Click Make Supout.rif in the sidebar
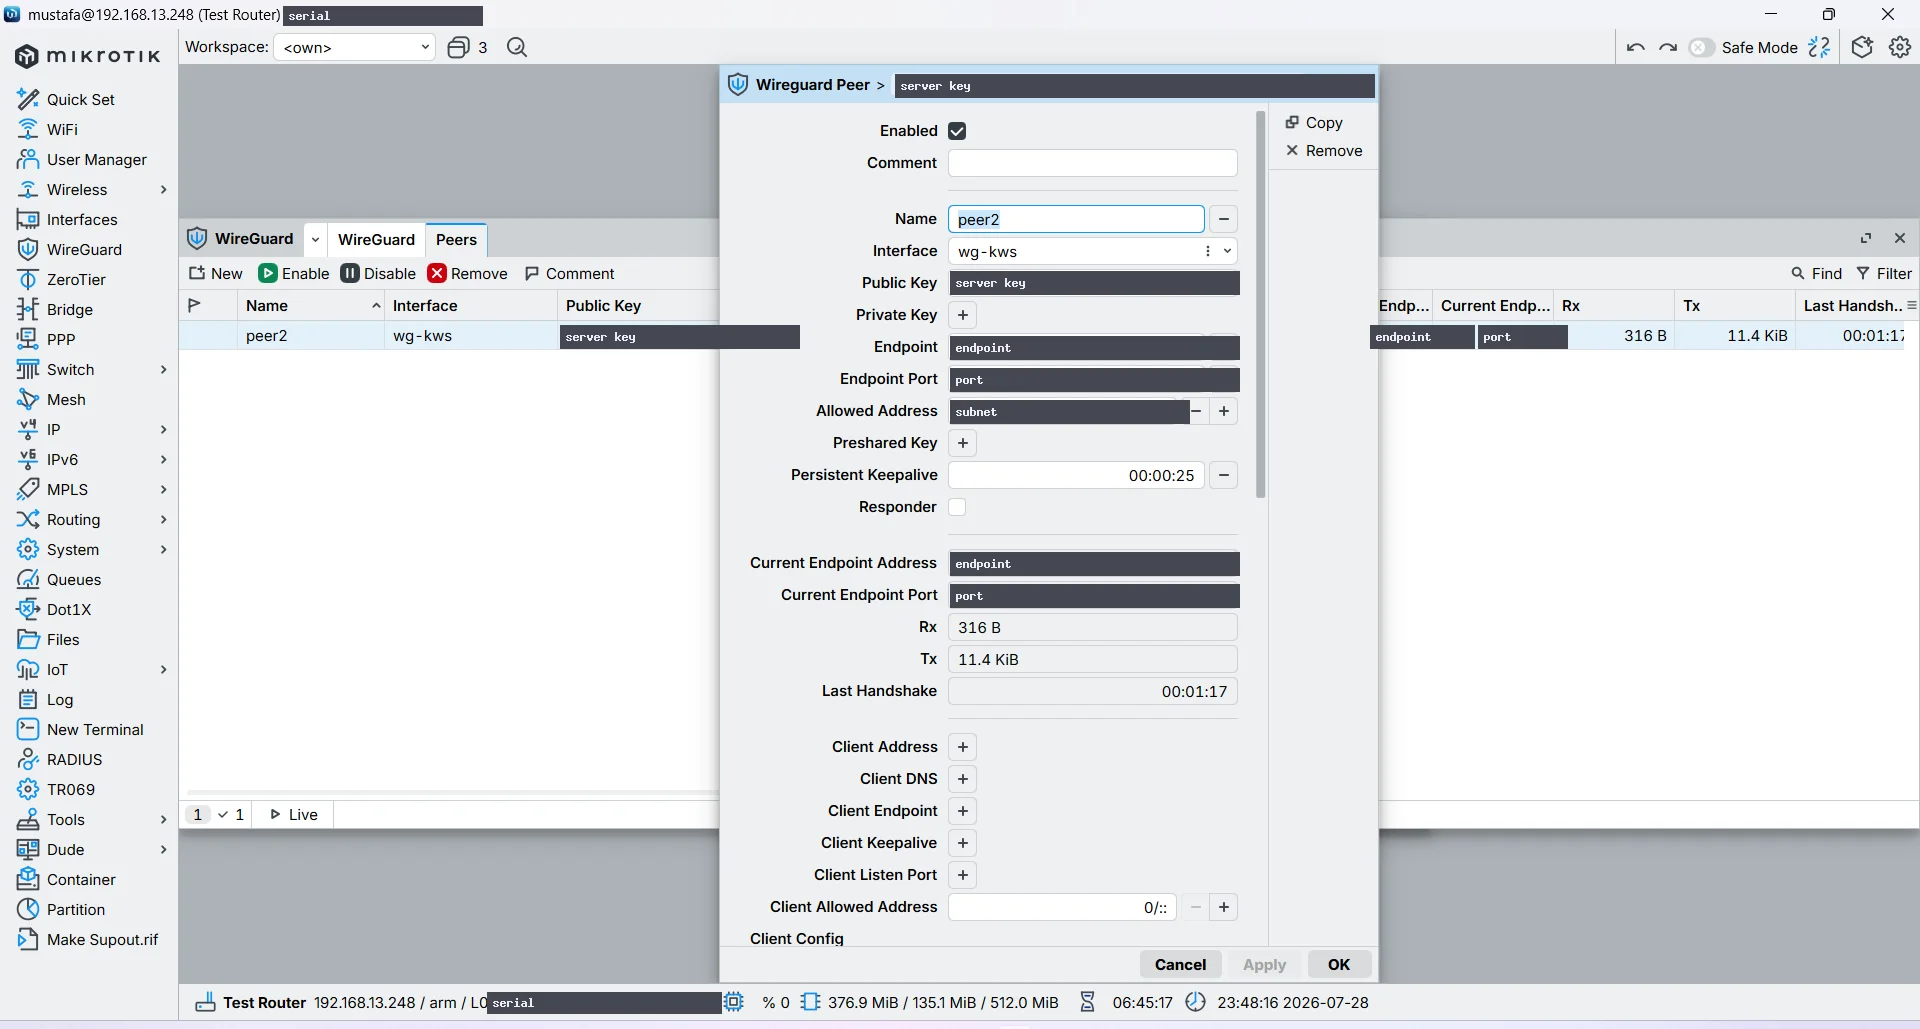 88,939
